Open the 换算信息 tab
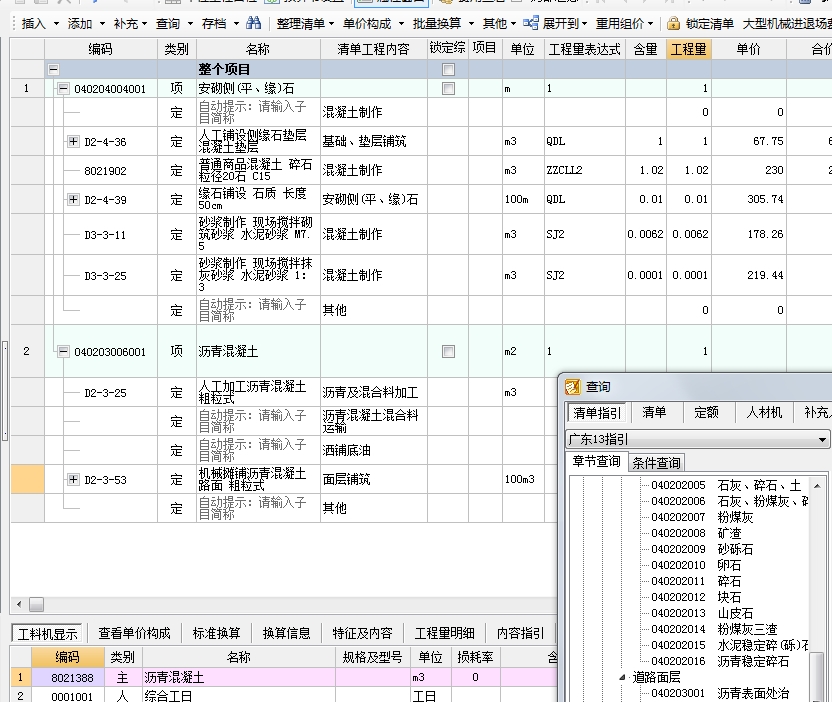The image size is (832, 702). (287, 634)
